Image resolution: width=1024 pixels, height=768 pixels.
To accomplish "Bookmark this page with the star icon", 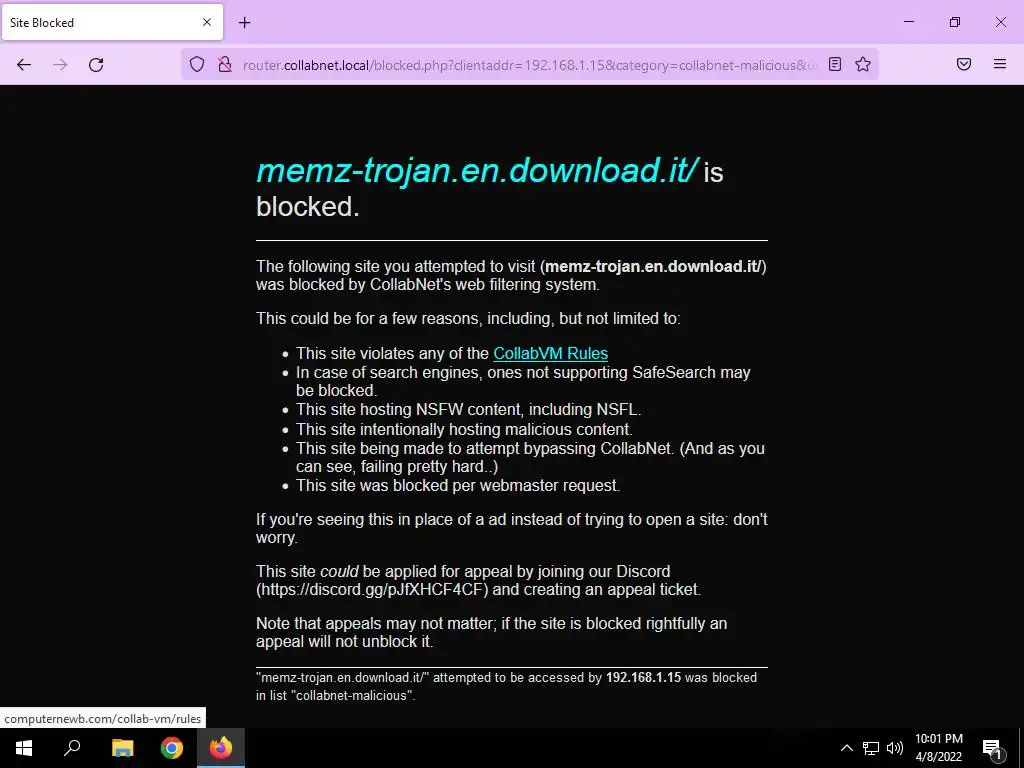I will [863, 64].
